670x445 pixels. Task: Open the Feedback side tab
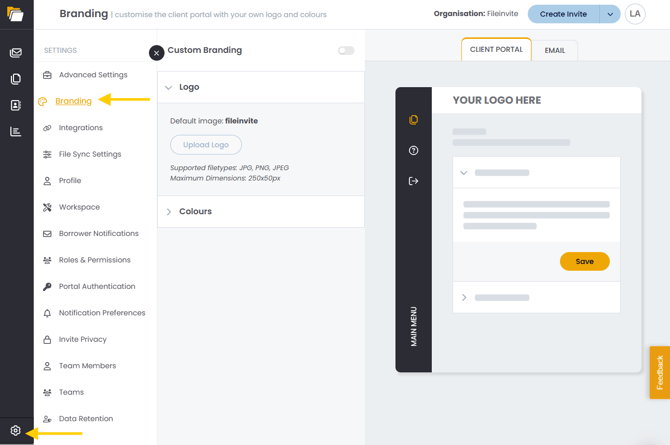659,372
